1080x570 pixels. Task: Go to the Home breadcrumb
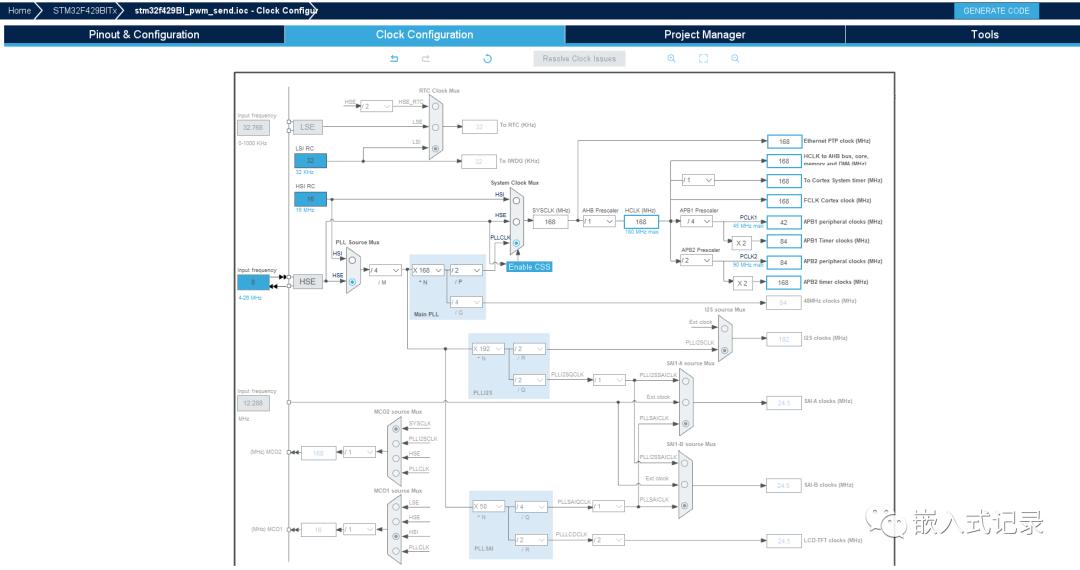(19, 10)
